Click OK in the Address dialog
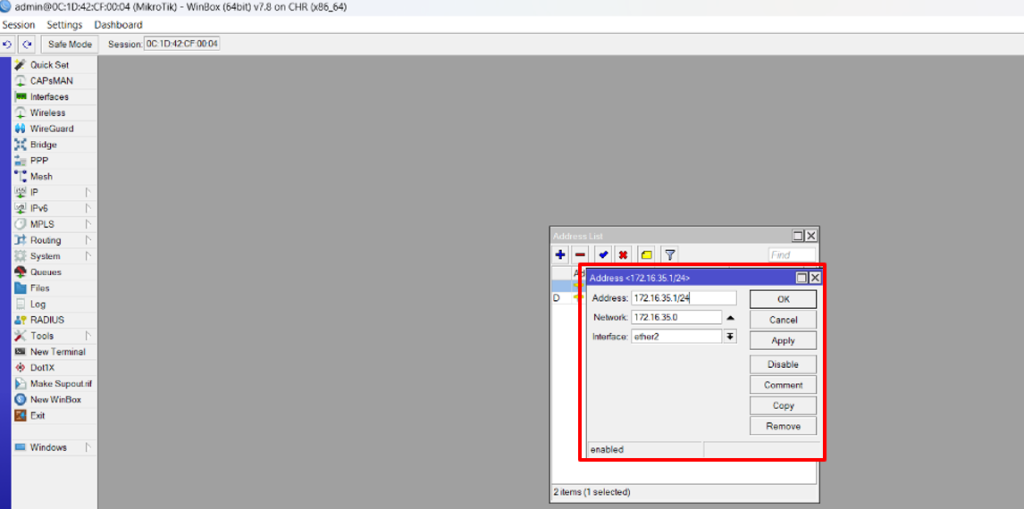This screenshot has height=509, width=1024. click(x=783, y=299)
